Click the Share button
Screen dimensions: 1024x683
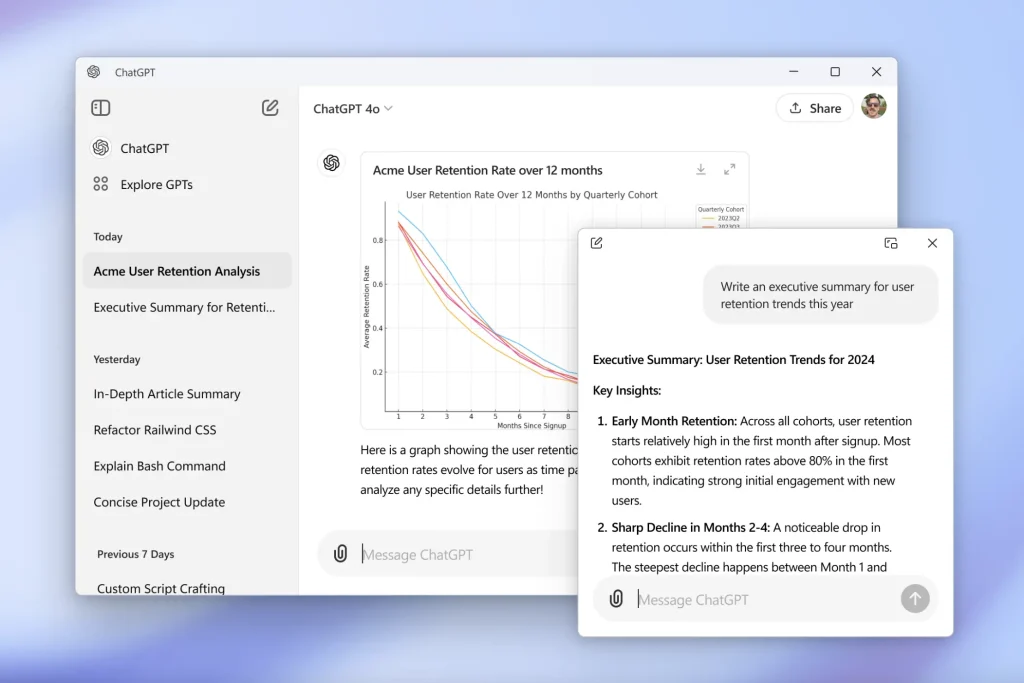814,108
